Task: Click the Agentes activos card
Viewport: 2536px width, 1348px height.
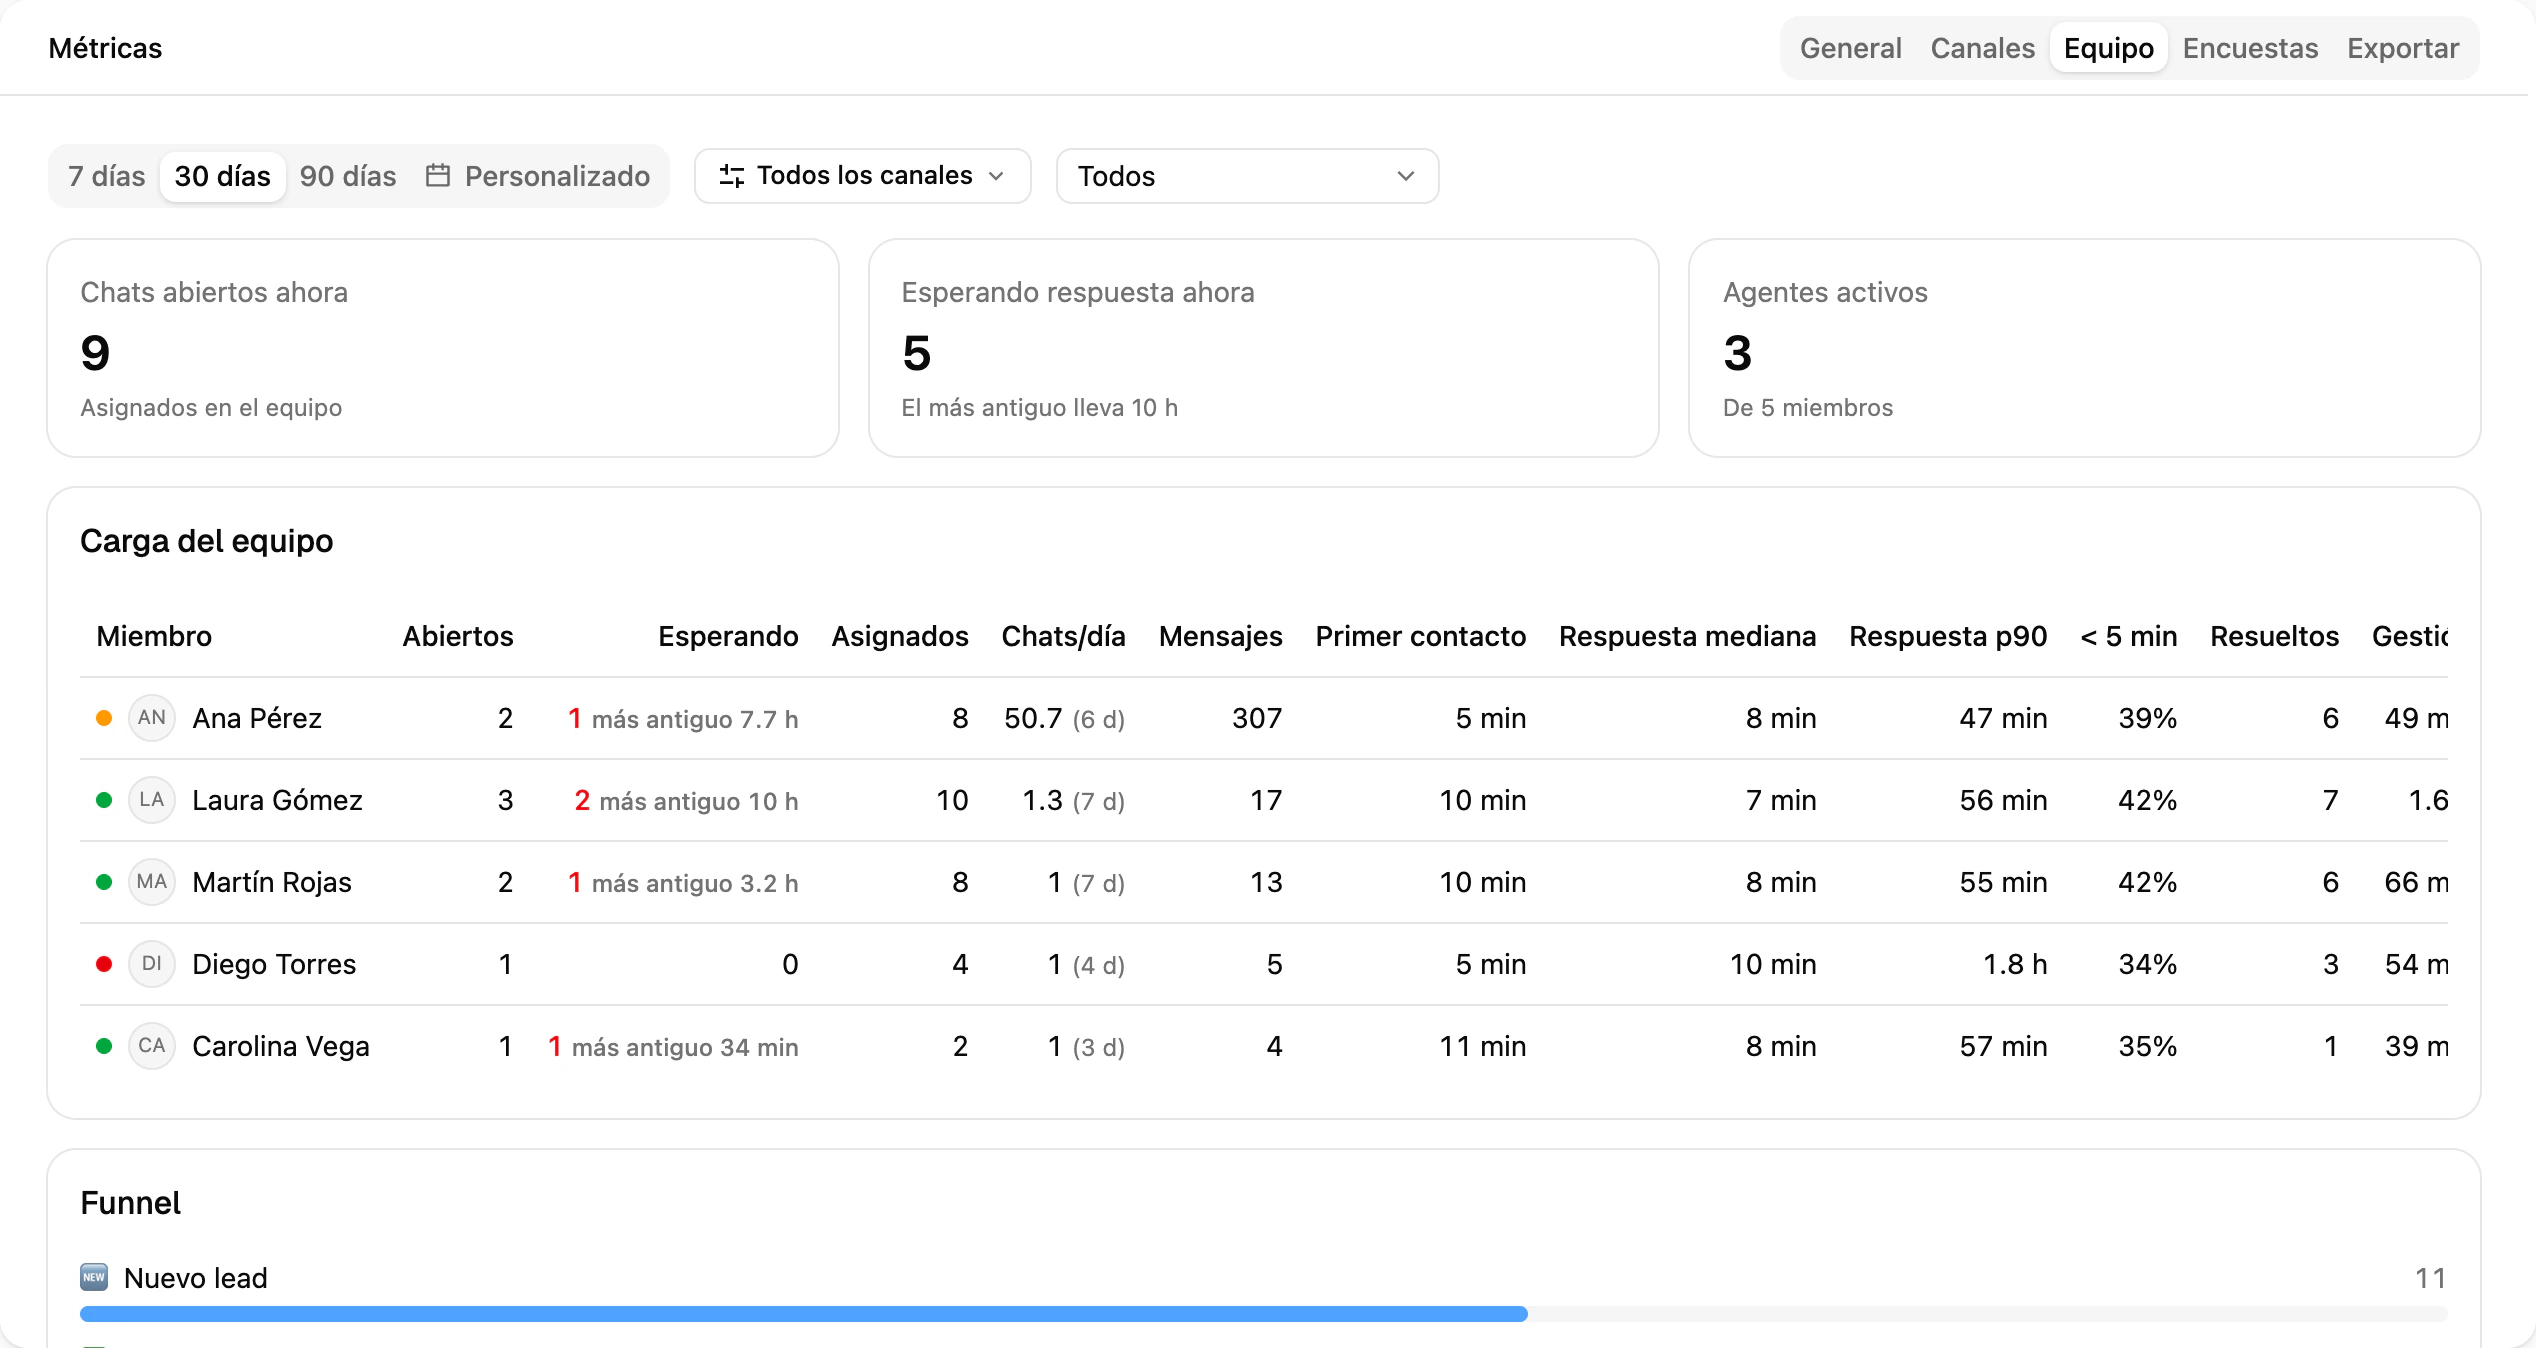Action: (2085, 348)
